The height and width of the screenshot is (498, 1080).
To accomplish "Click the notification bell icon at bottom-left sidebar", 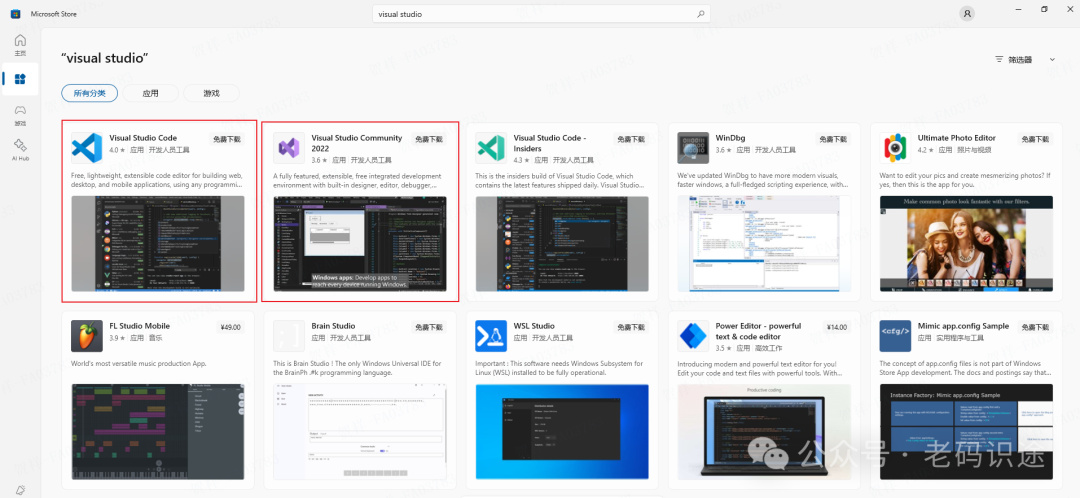I will click(20, 490).
